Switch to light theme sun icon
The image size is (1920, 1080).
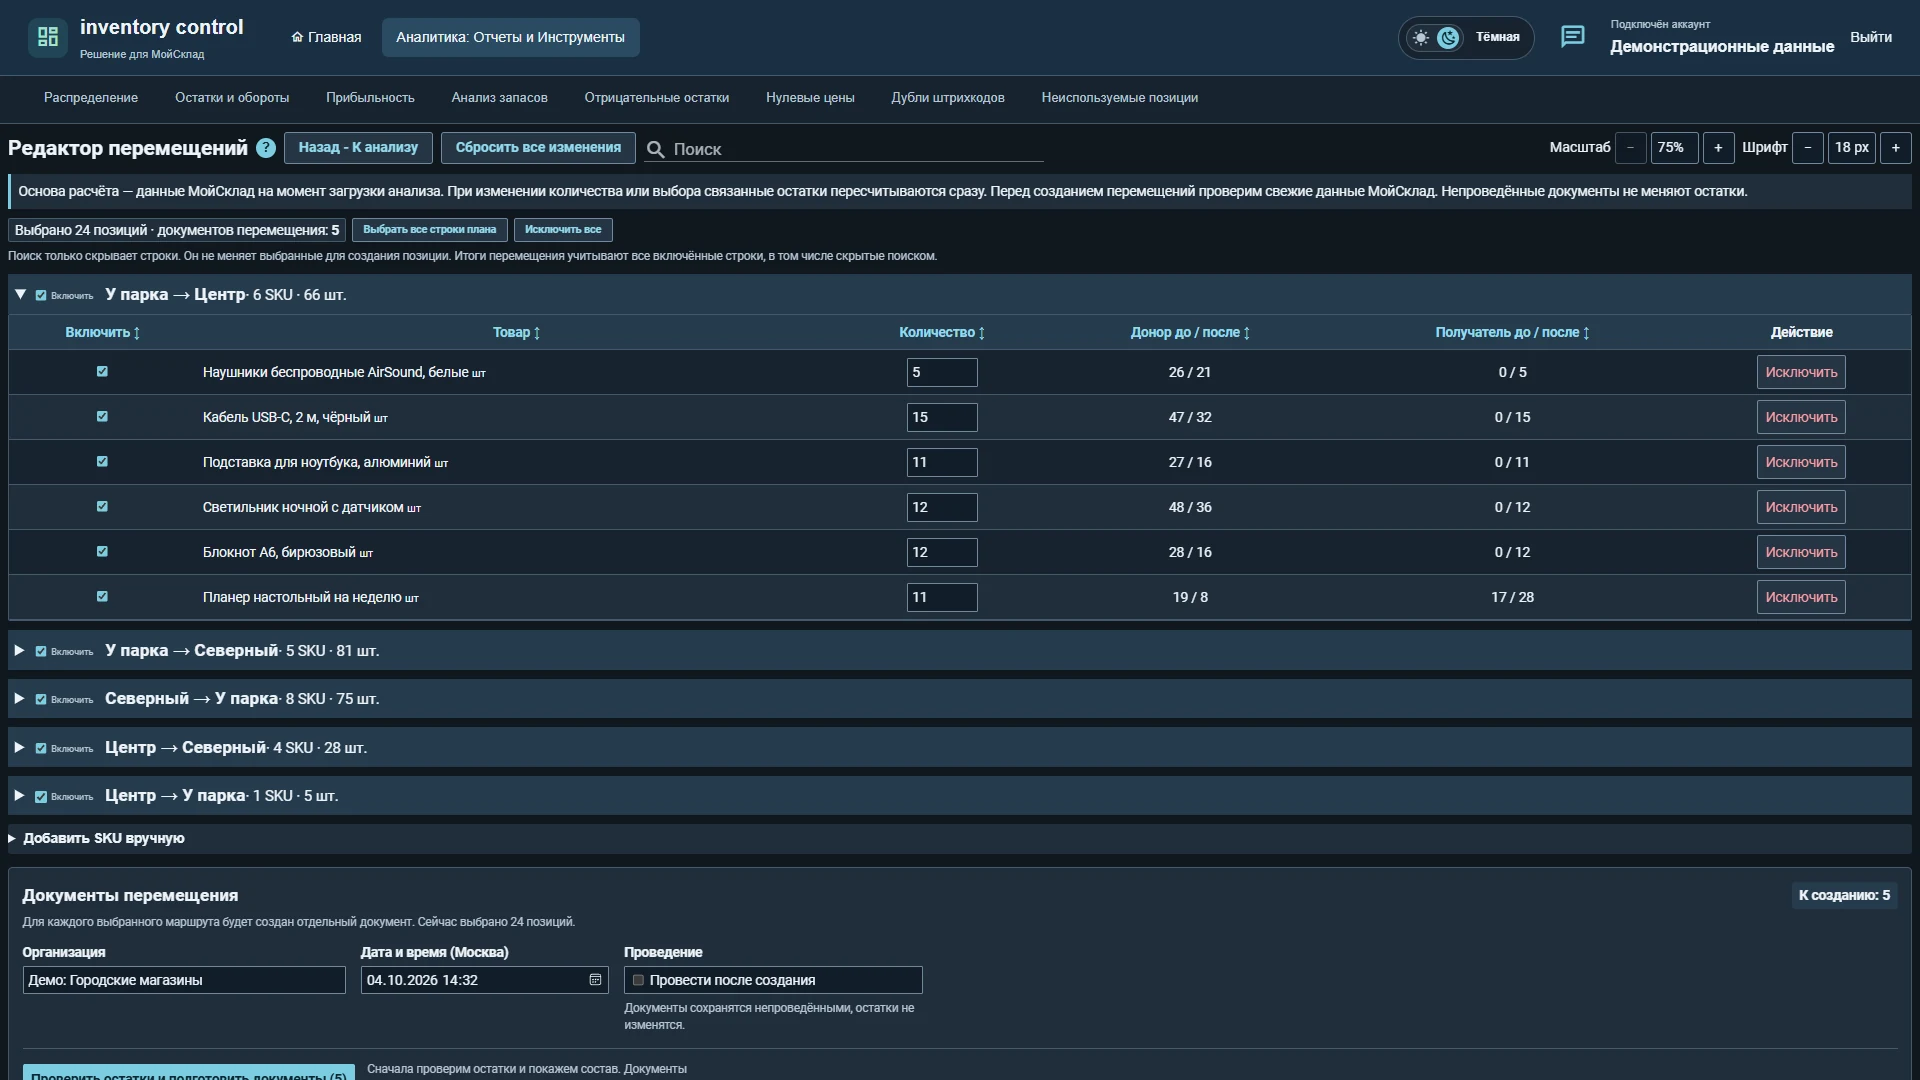(x=1420, y=38)
